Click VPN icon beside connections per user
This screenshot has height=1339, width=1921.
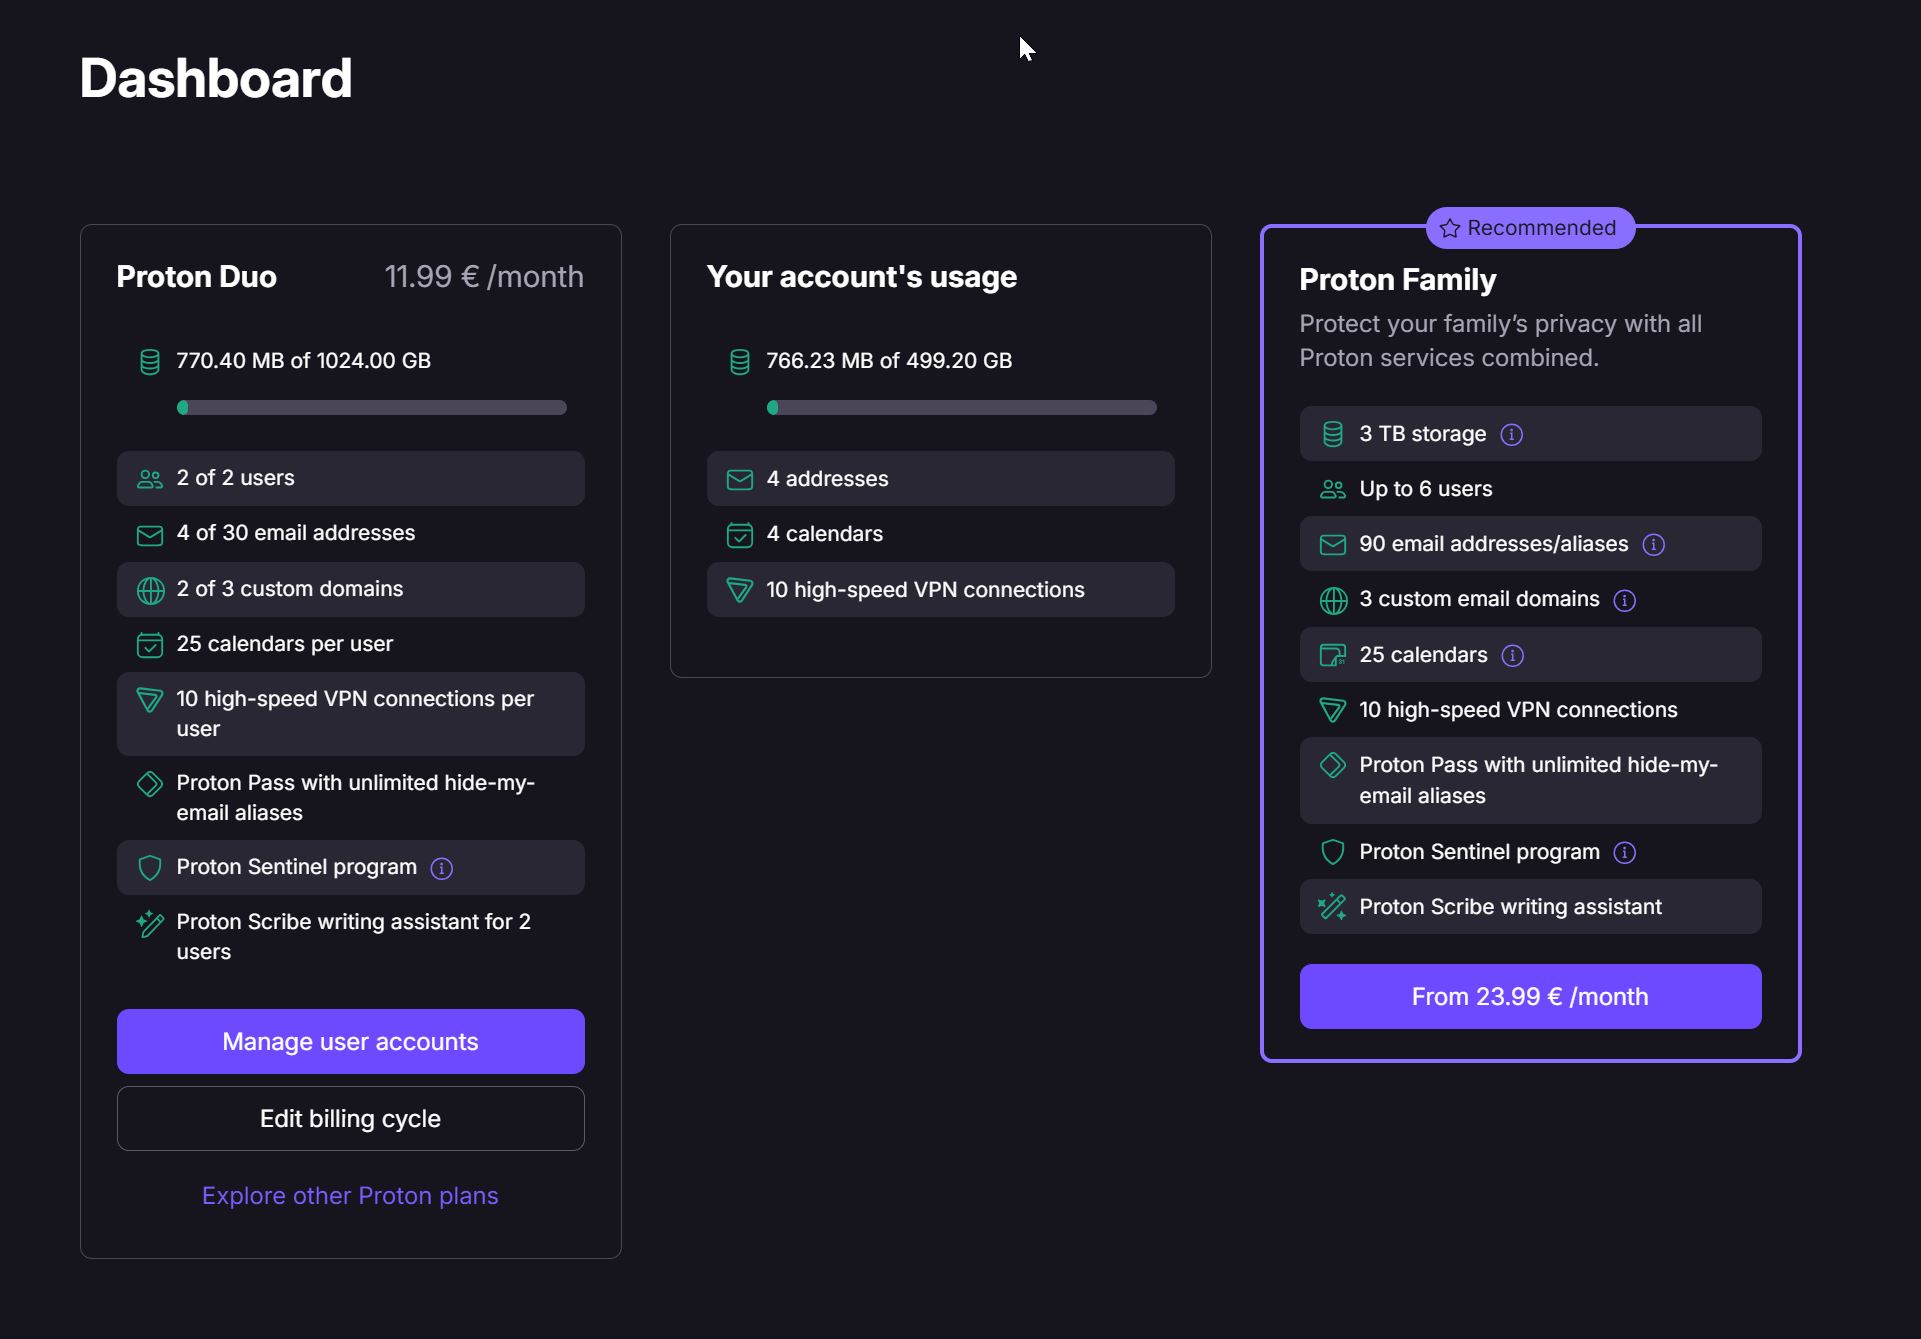[x=150, y=700]
